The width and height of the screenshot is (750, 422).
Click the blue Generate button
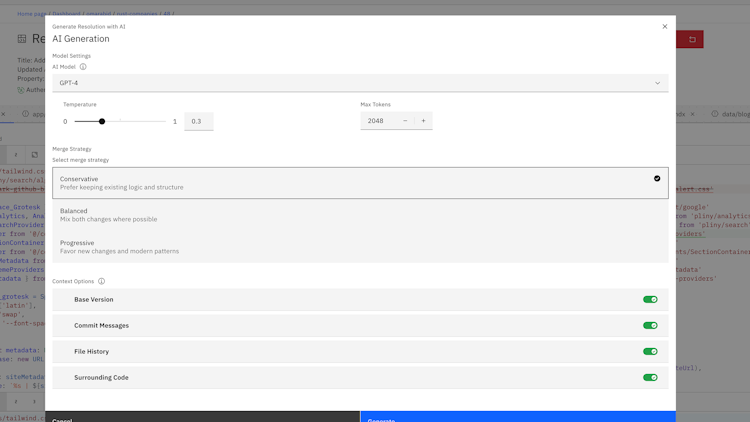coord(518,417)
